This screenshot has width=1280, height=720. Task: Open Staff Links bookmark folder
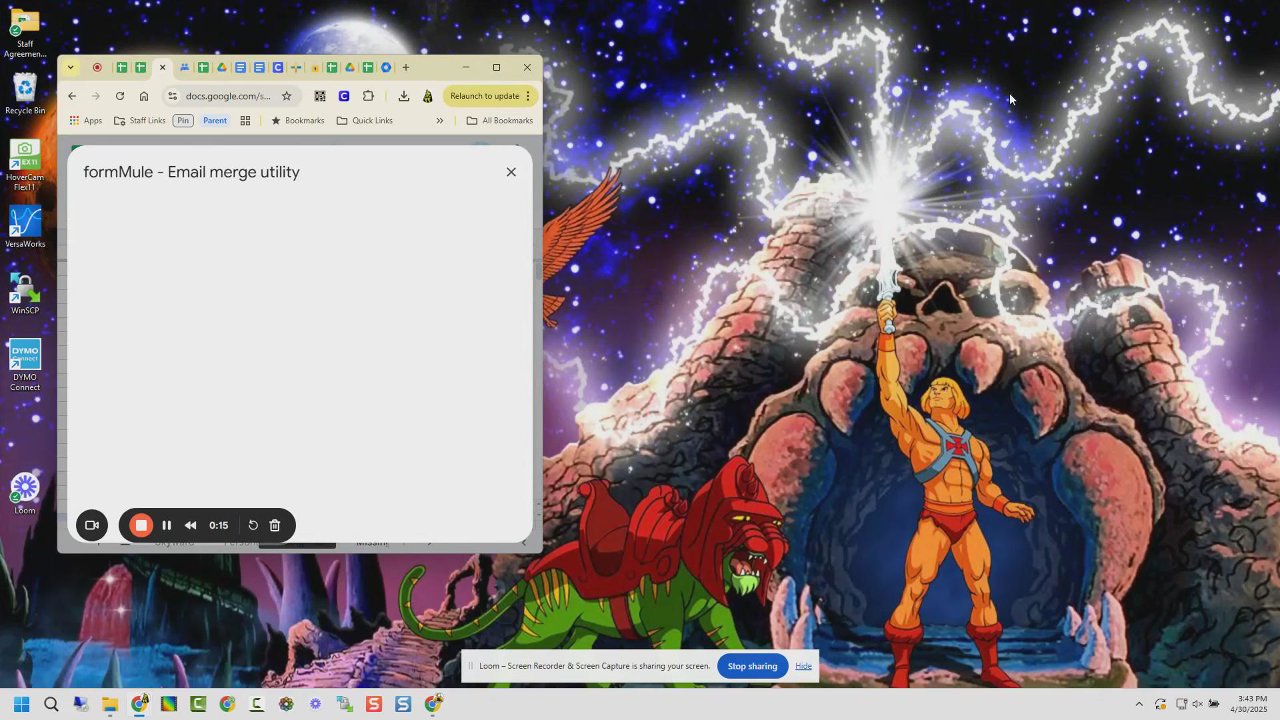pyautogui.click(x=140, y=120)
